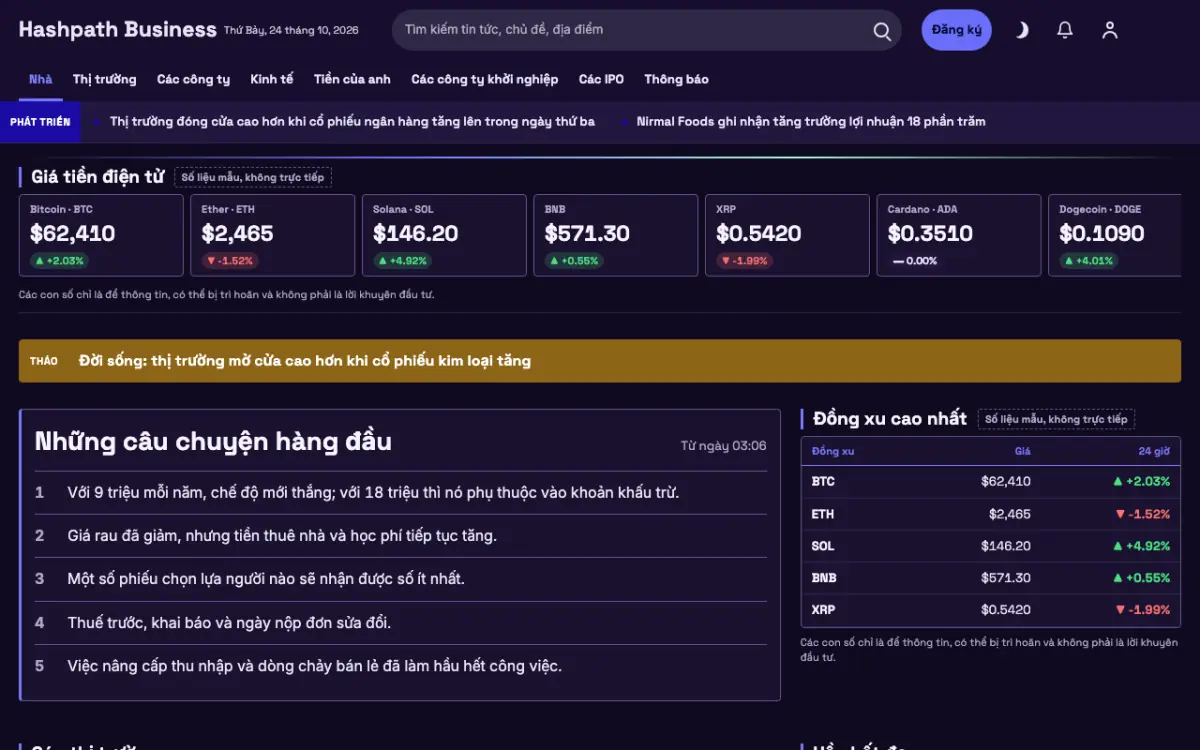Screen dimensions: 1200x750
Task: Click the date Thứ Bảy, 24 tháng 10
Action: (x=291, y=31)
